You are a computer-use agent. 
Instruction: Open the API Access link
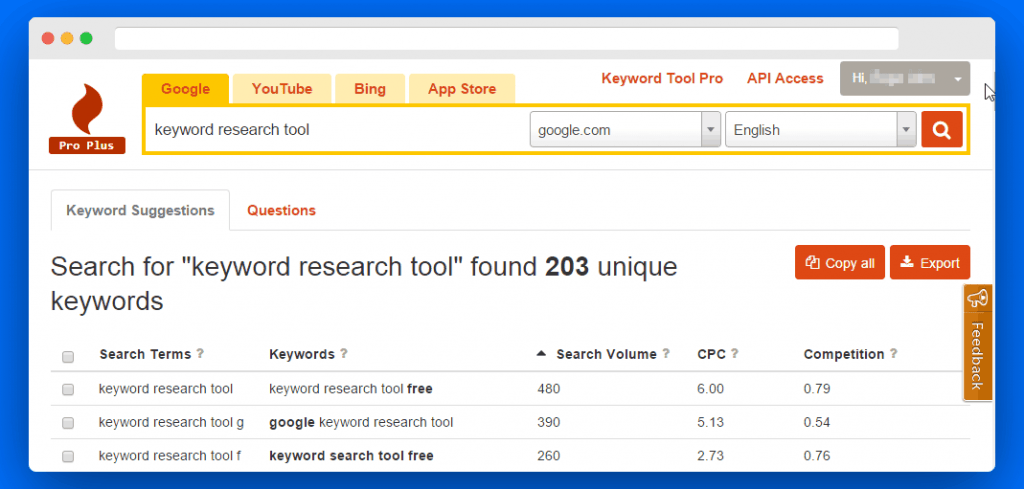[x=785, y=78]
